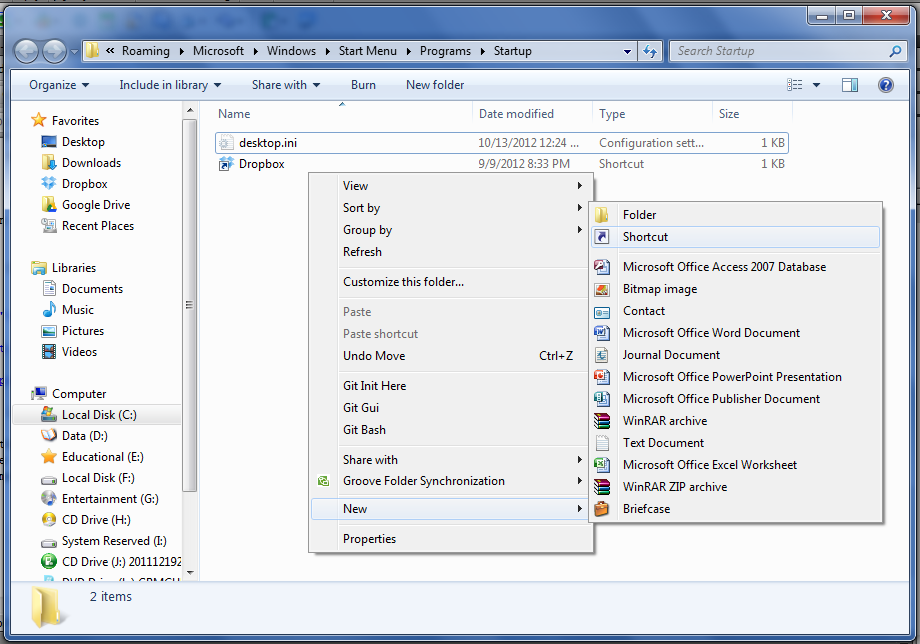Click the WinRAR archive icon
920x644 pixels.
point(601,421)
